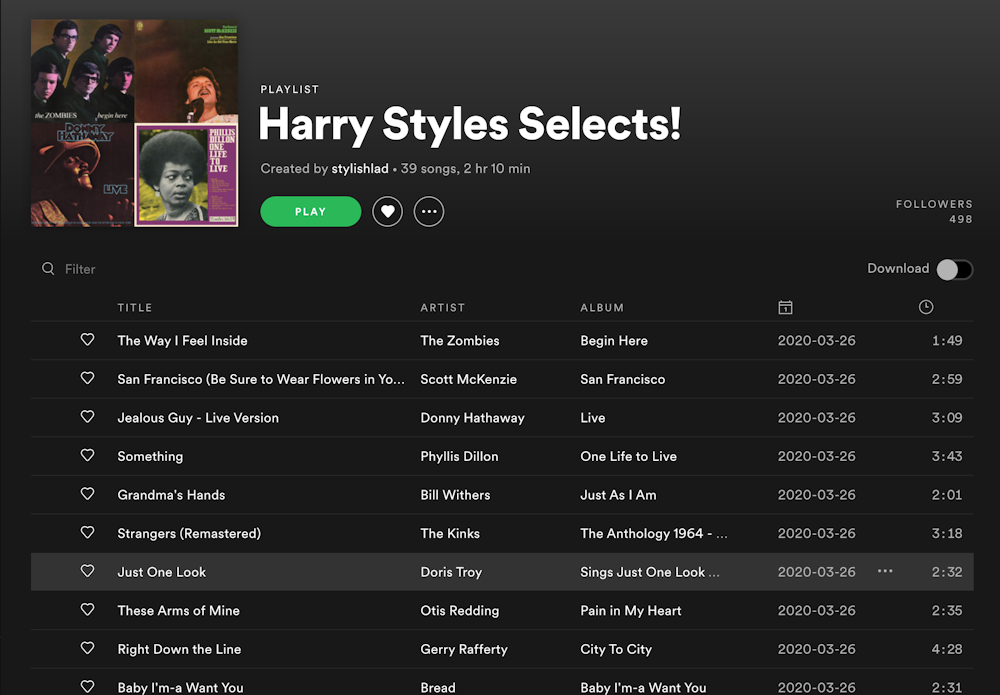Screen dimensions: 1000x695
Task: Open the Bread artist page
Action: (438, 687)
